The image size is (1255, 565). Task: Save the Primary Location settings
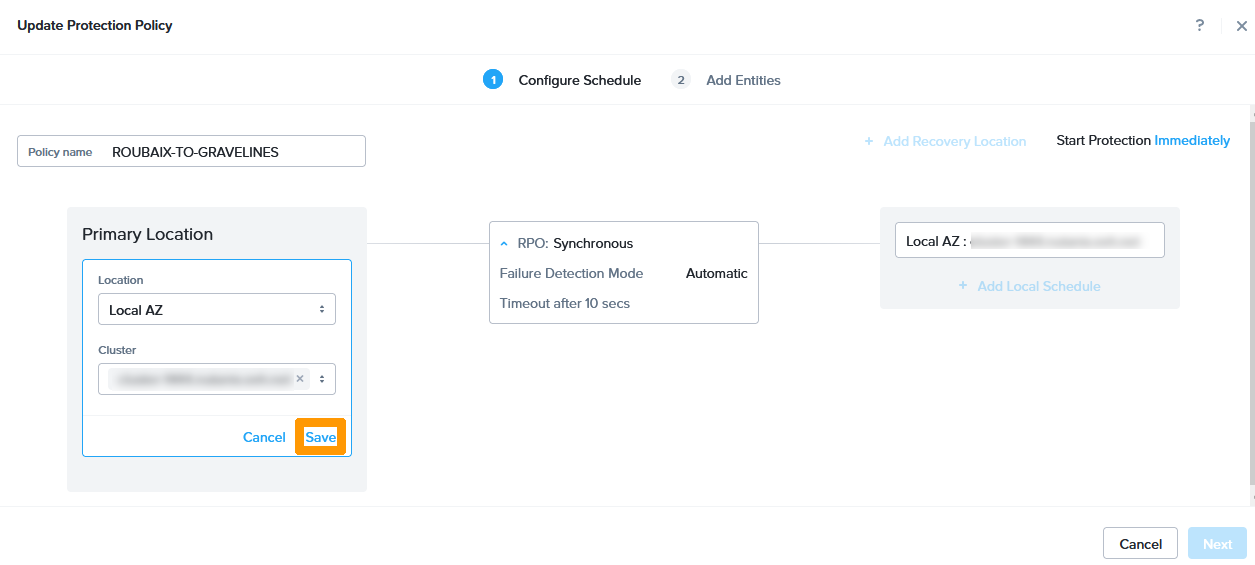(320, 437)
